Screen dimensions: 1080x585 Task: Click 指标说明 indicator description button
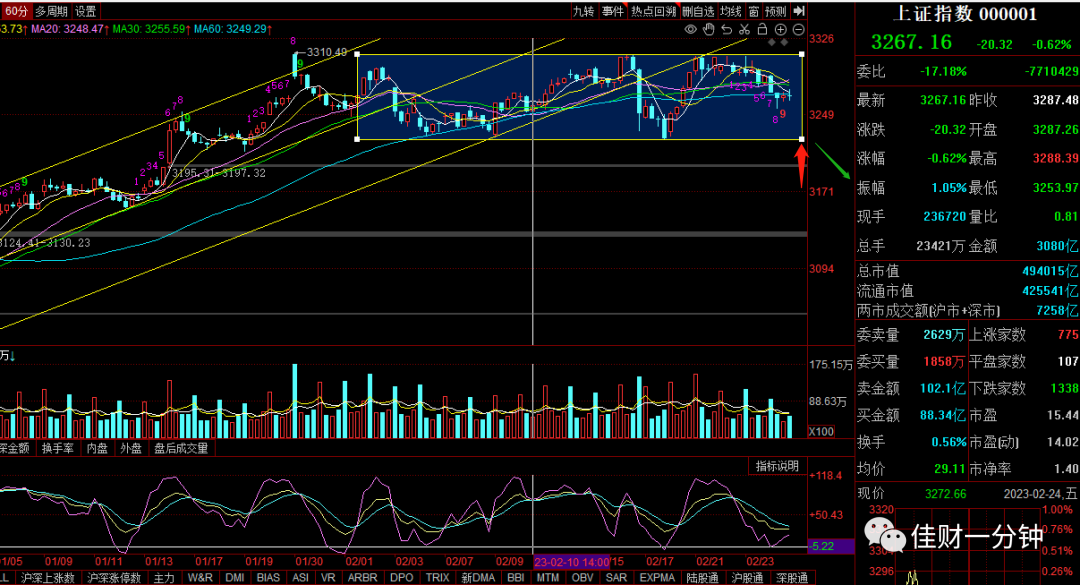(777, 466)
